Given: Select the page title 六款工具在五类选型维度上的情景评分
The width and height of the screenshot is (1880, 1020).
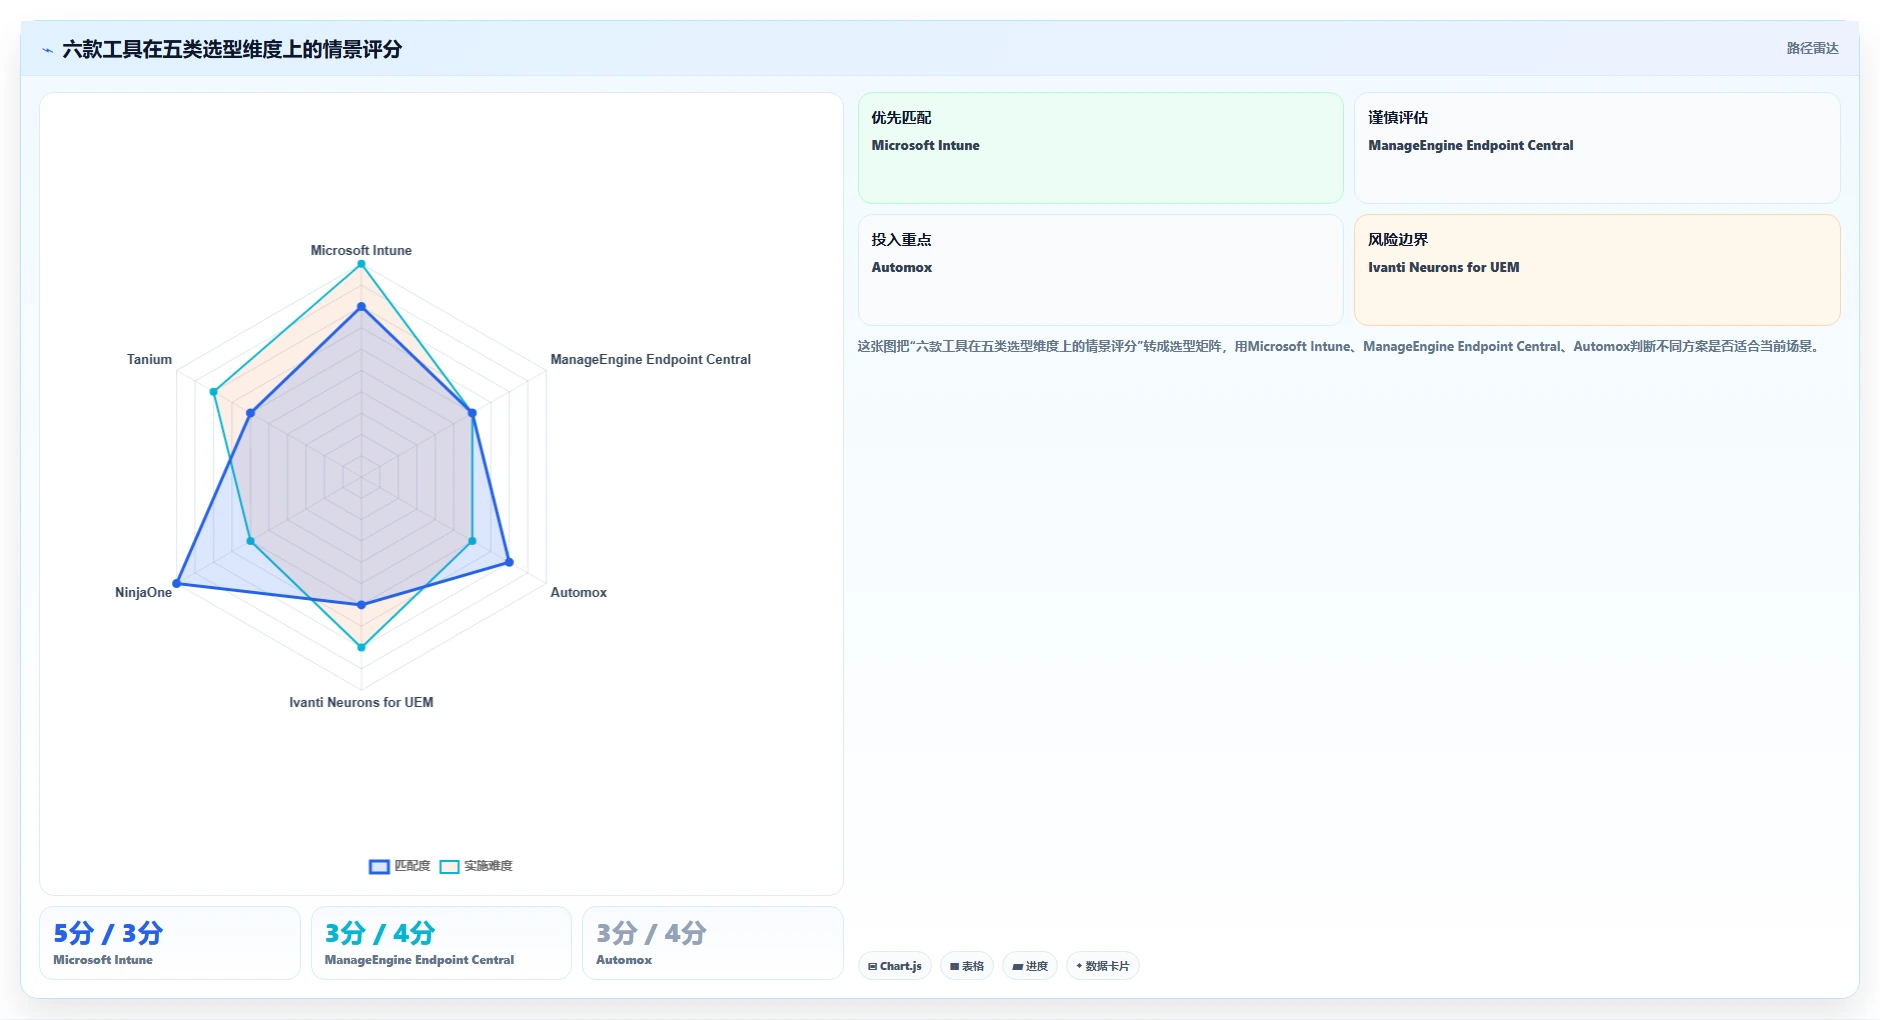Looking at the screenshot, I should pyautogui.click(x=232, y=49).
